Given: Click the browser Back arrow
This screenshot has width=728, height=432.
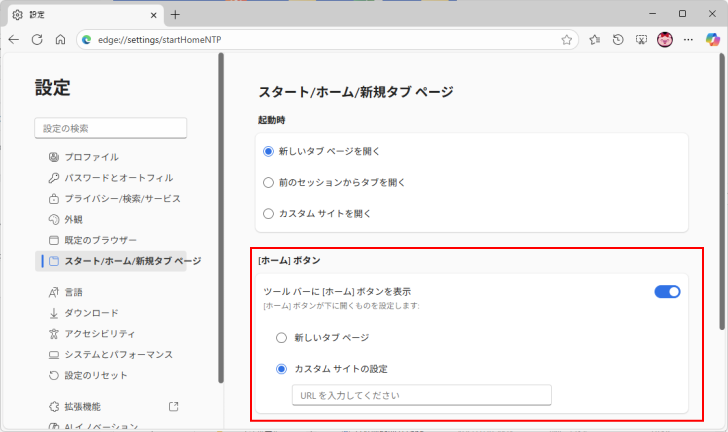Looking at the screenshot, I should [x=14, y=40].
